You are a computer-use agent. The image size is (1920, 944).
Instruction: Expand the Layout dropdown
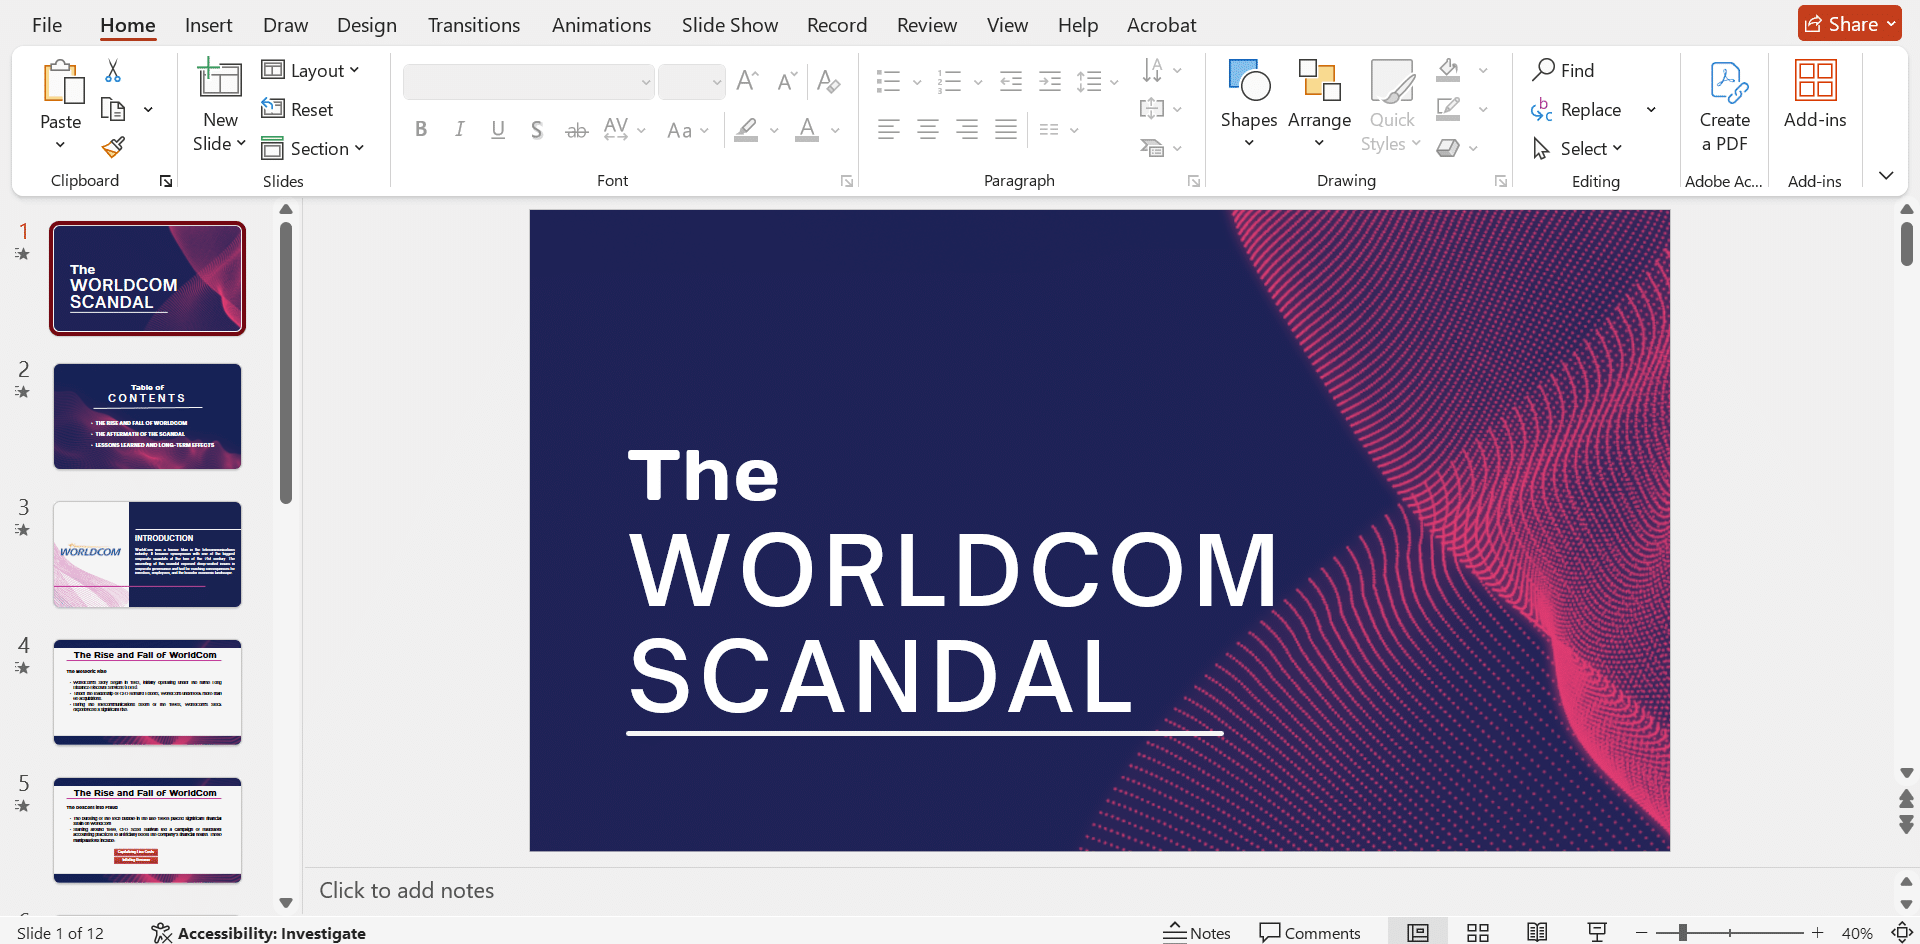click(x=310, y=70)
